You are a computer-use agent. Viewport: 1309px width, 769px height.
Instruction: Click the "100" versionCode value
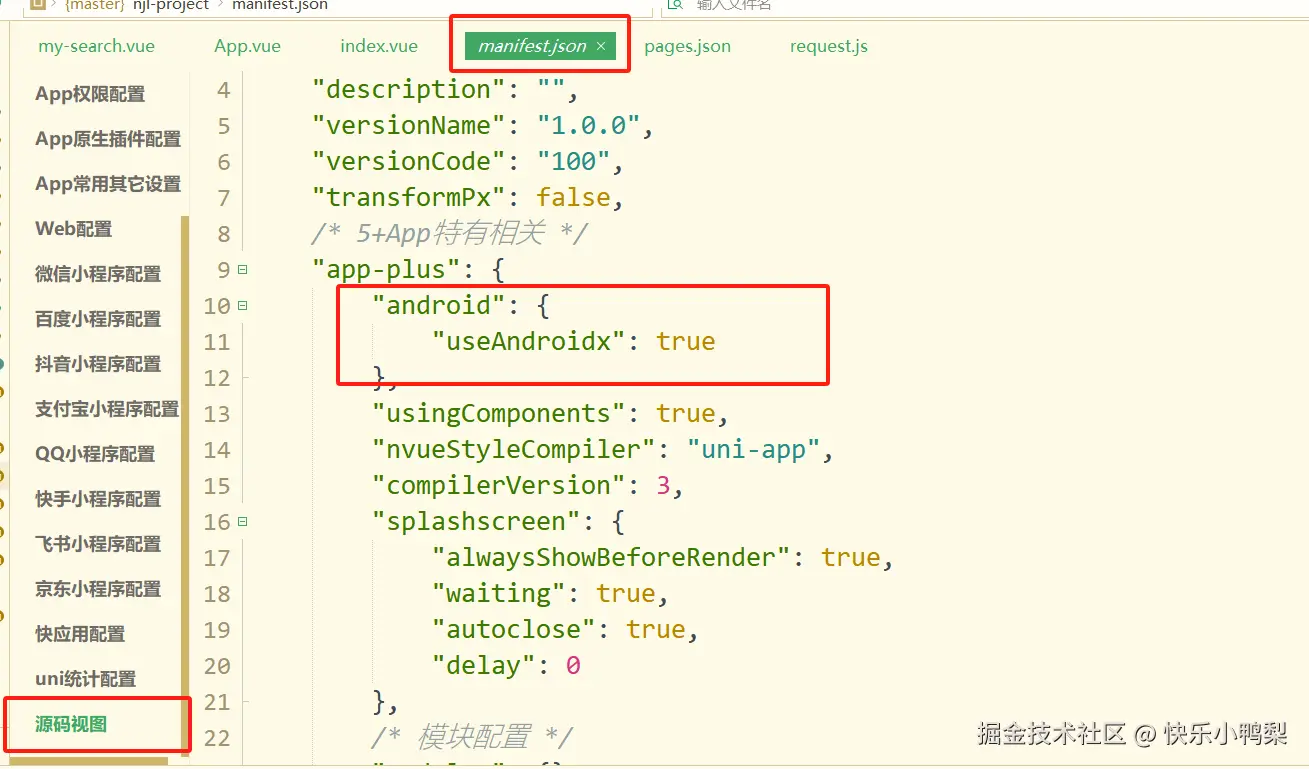coord(573,162)
